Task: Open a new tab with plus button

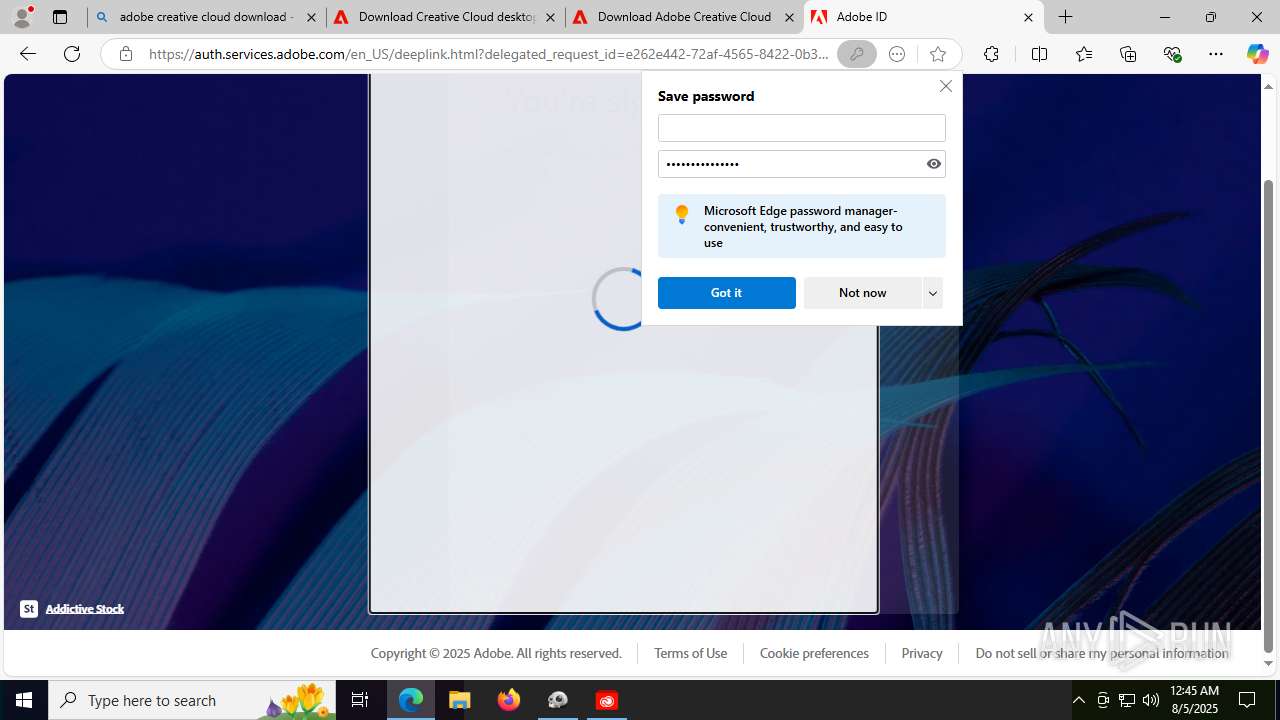Action: tap(1066, 17)
